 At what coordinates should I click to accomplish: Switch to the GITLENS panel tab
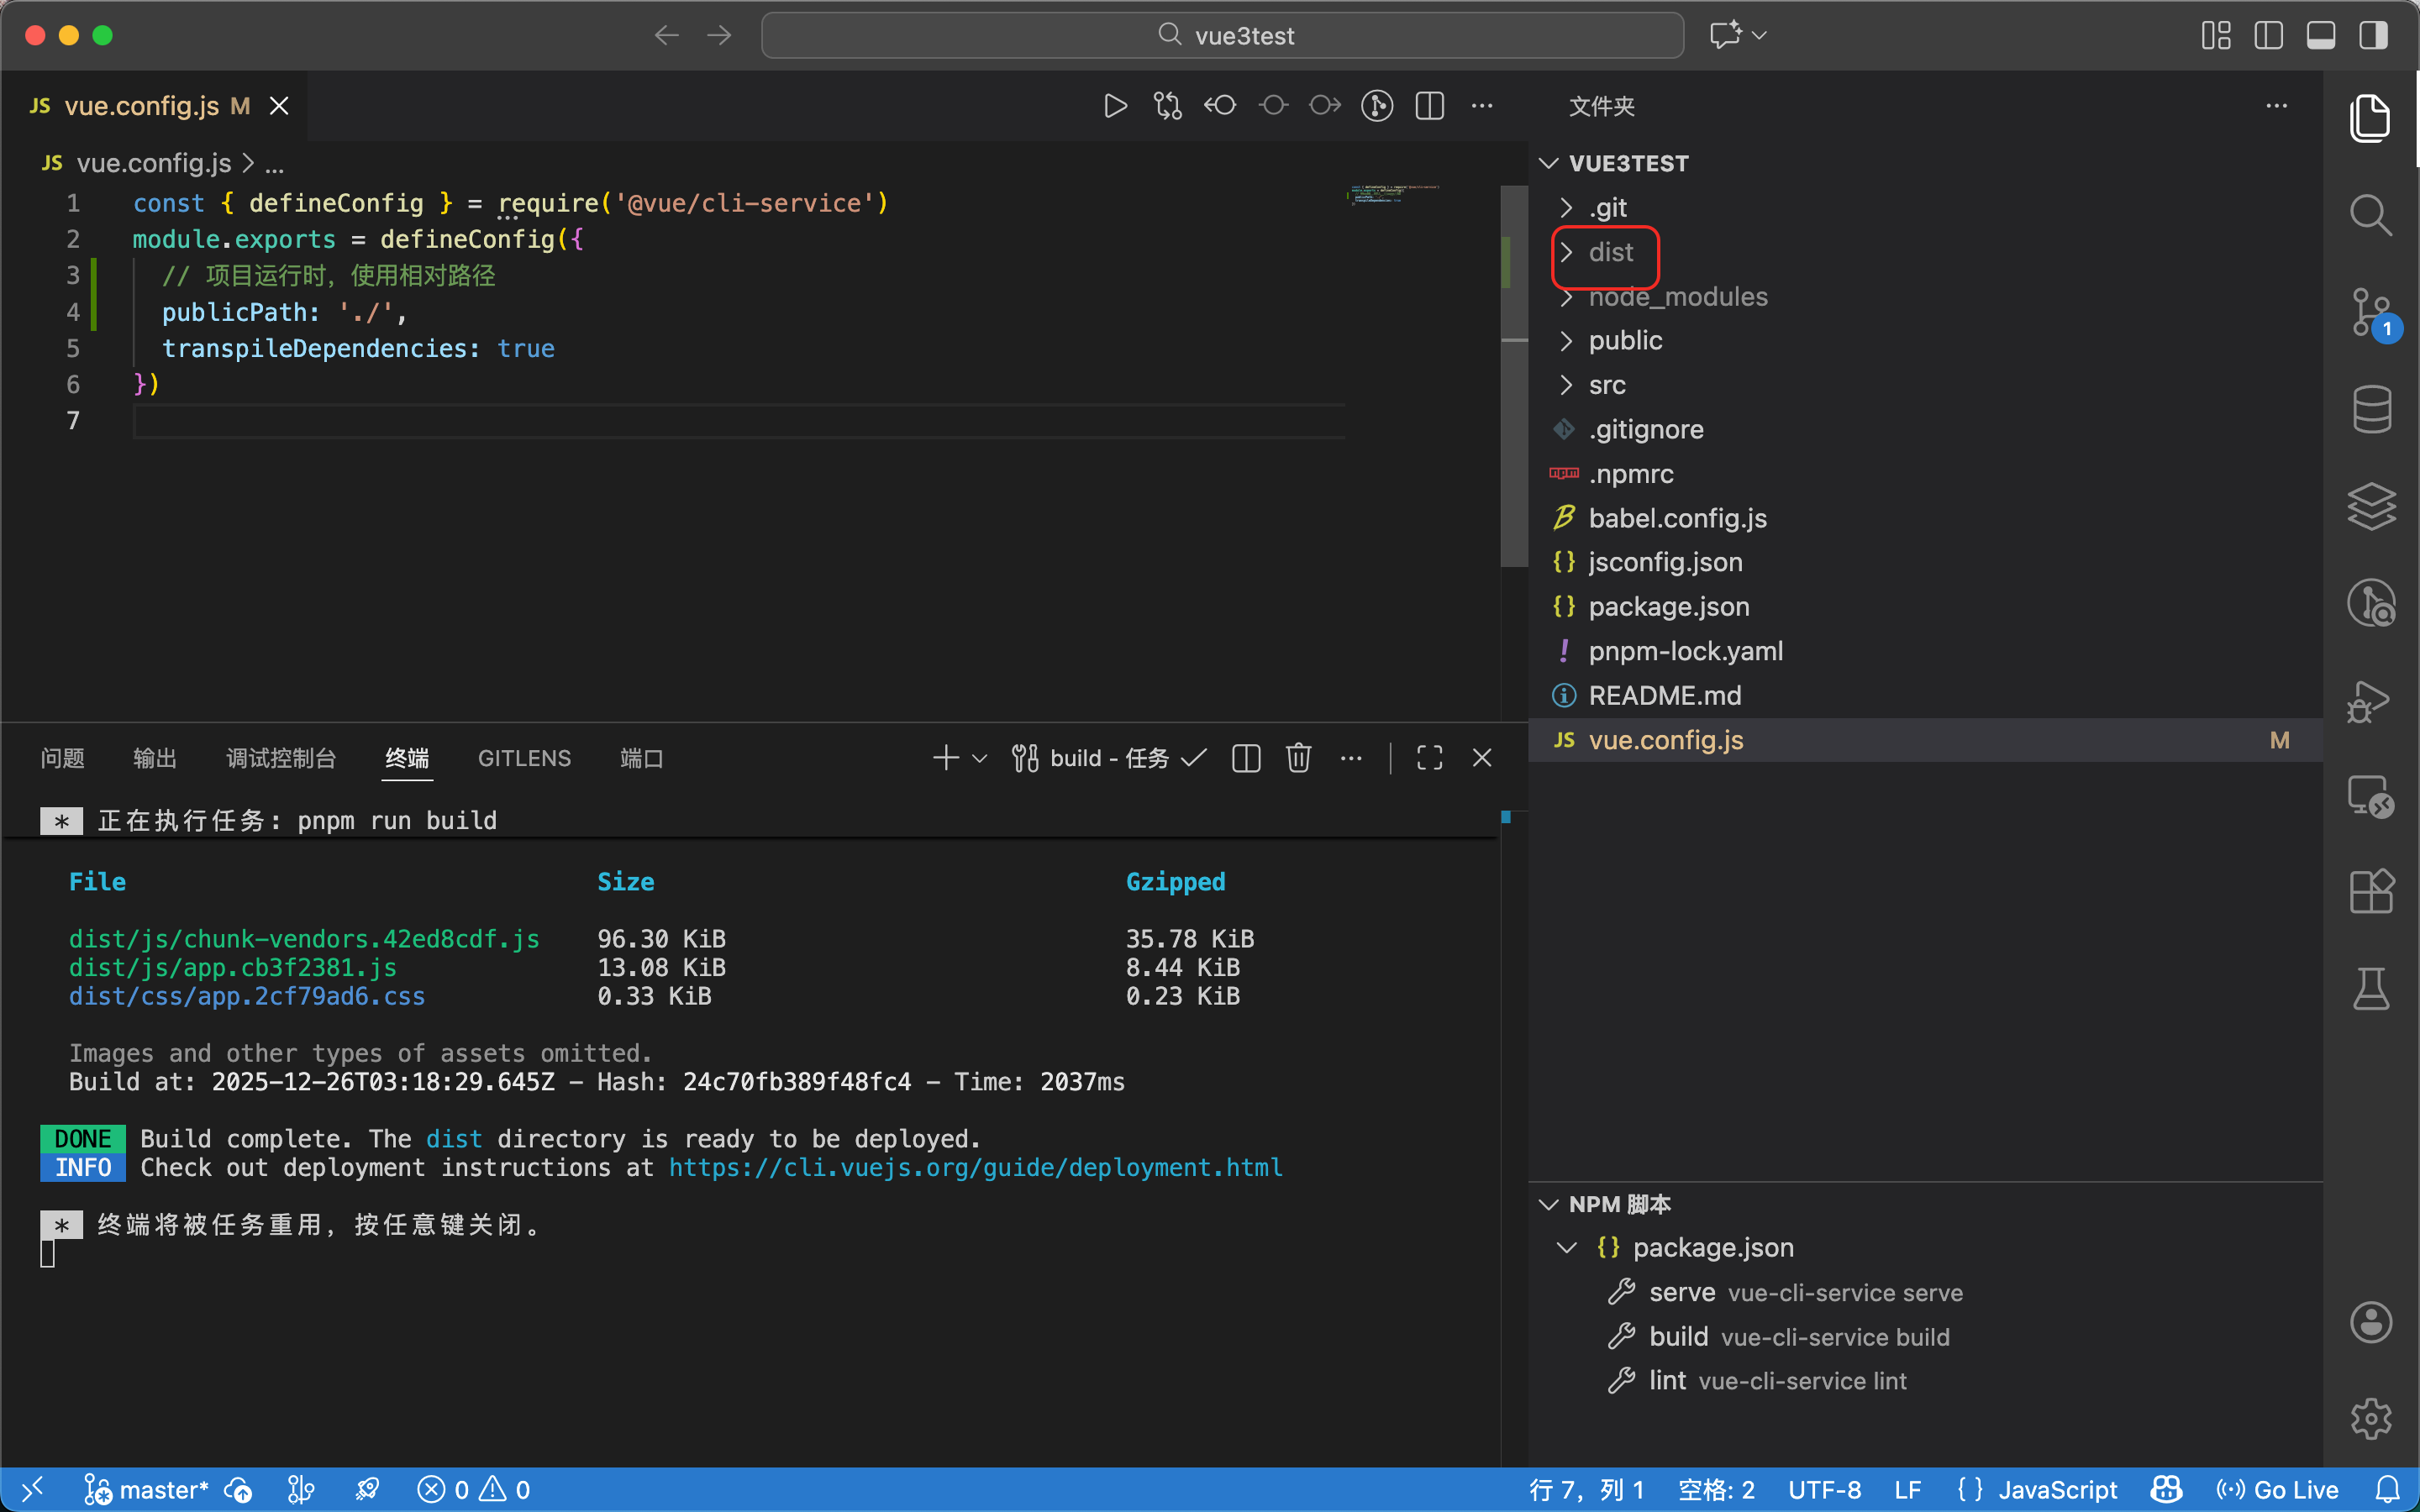coord(524,758)
